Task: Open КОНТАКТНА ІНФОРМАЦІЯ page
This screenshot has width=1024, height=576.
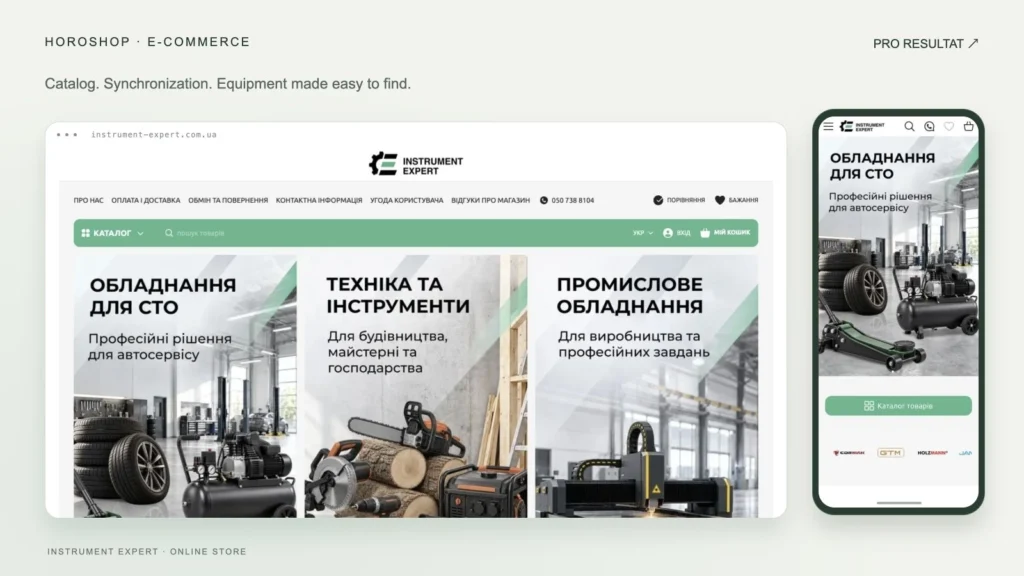Action: (x=319, y=200)
